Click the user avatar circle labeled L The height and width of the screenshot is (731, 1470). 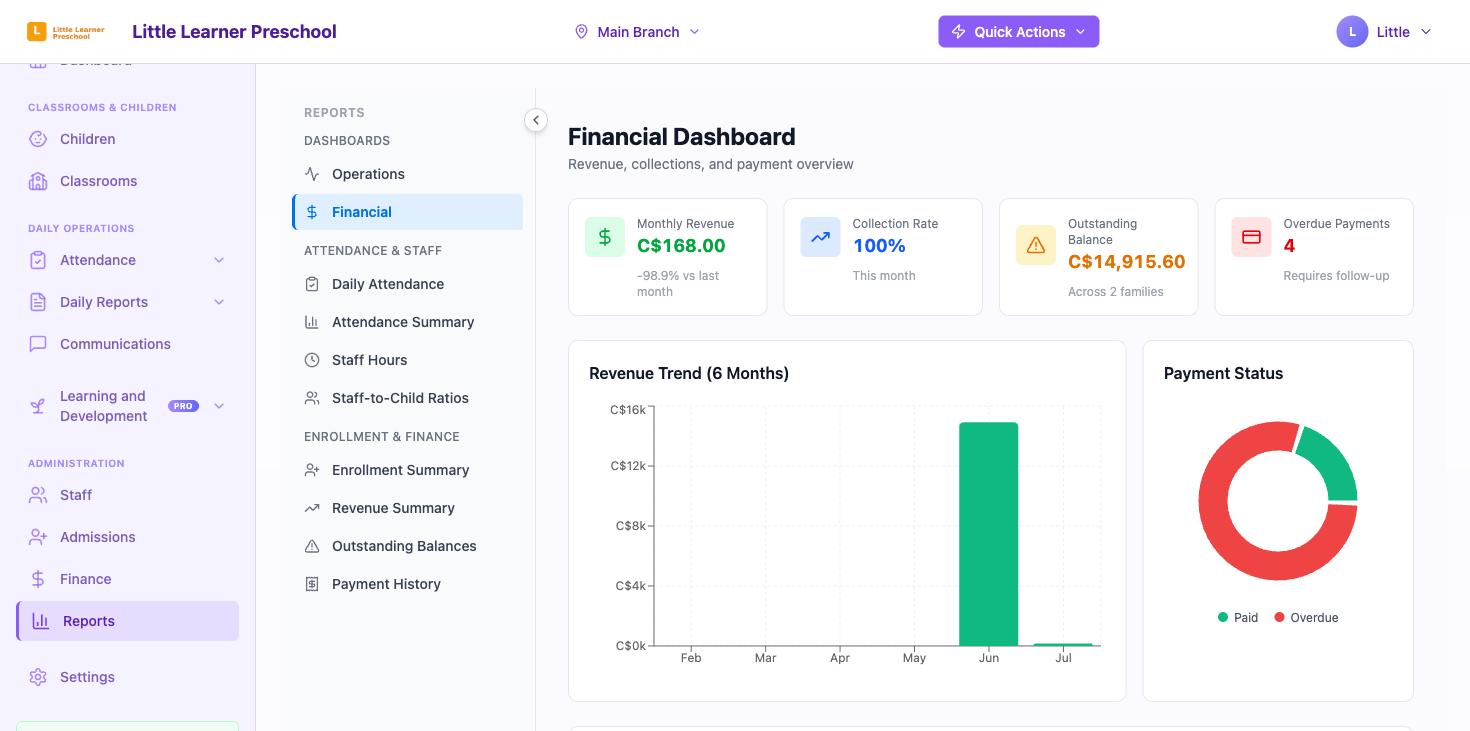[x=1352, y=32]
